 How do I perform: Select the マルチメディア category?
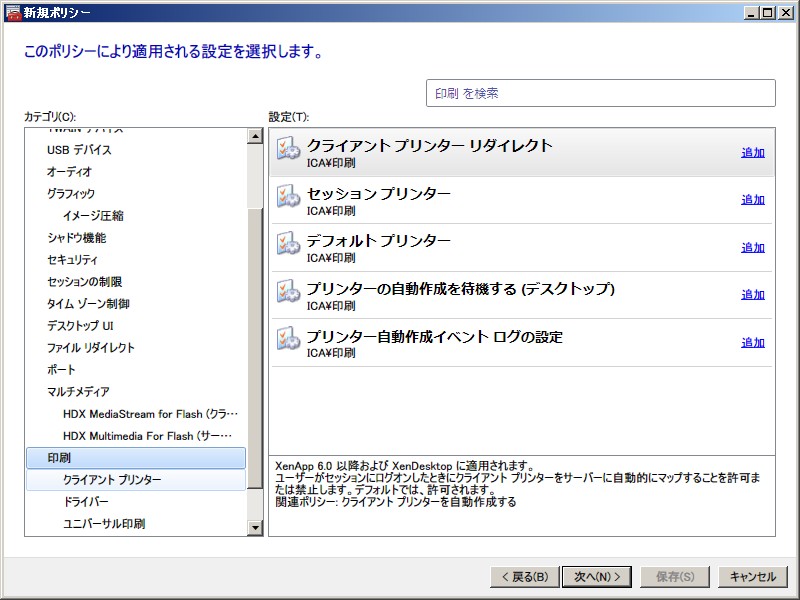click(78, 392)
